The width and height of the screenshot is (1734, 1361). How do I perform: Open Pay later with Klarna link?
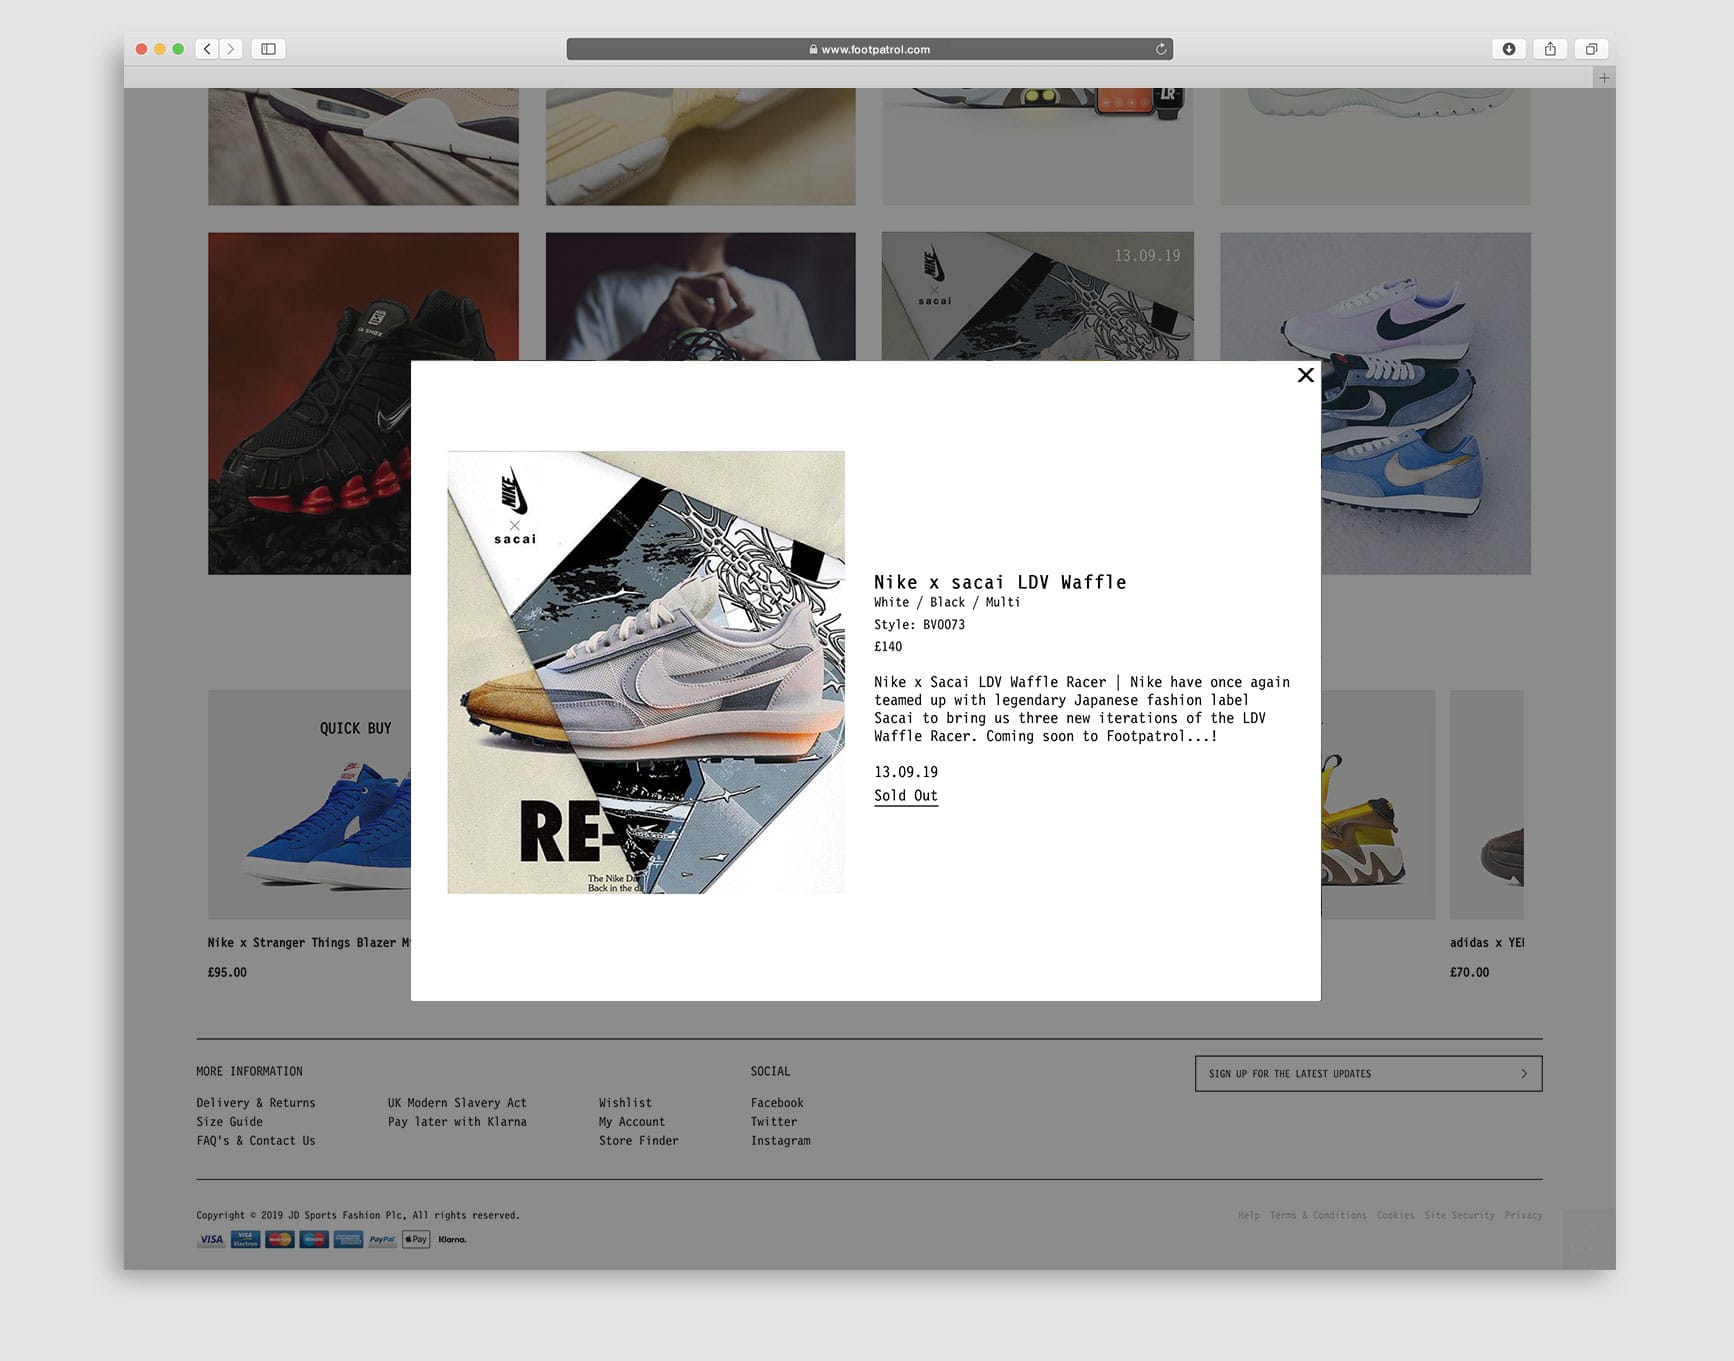click(x=457, y=1122)
